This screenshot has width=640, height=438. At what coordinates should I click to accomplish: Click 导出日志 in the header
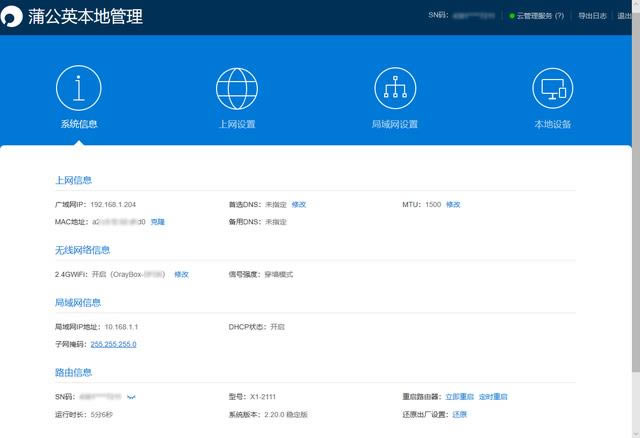592,16
